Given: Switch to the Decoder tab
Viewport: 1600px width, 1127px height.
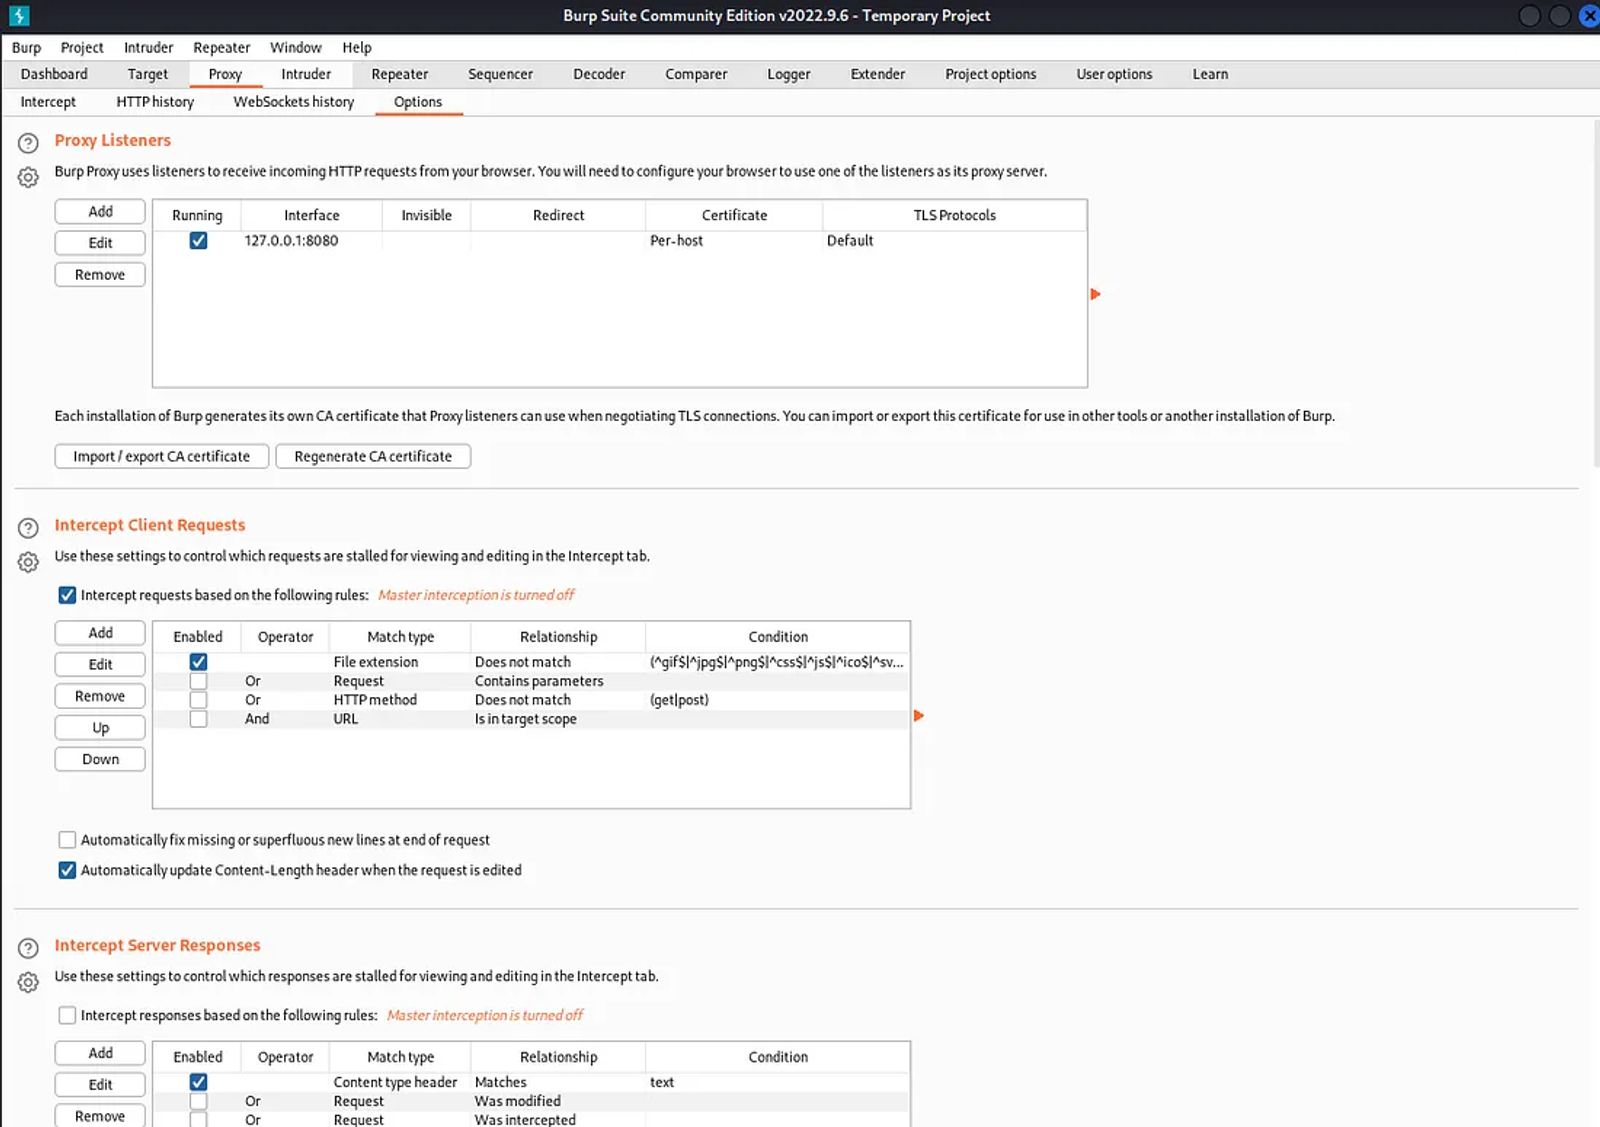Looking at the screenshot, I should click(599, 74).
